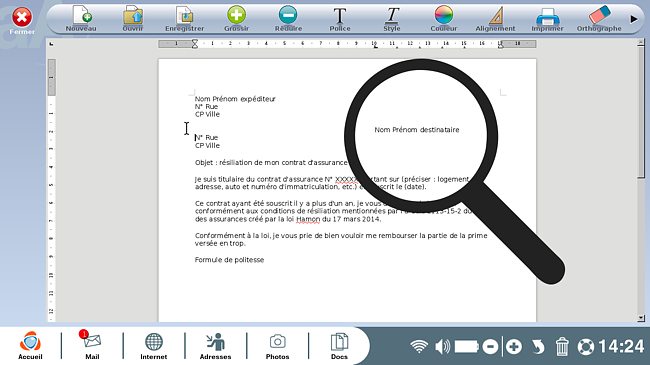Print the document with Imprimer
The height and width of the screenshot is (365, 650).
(547, 19)
